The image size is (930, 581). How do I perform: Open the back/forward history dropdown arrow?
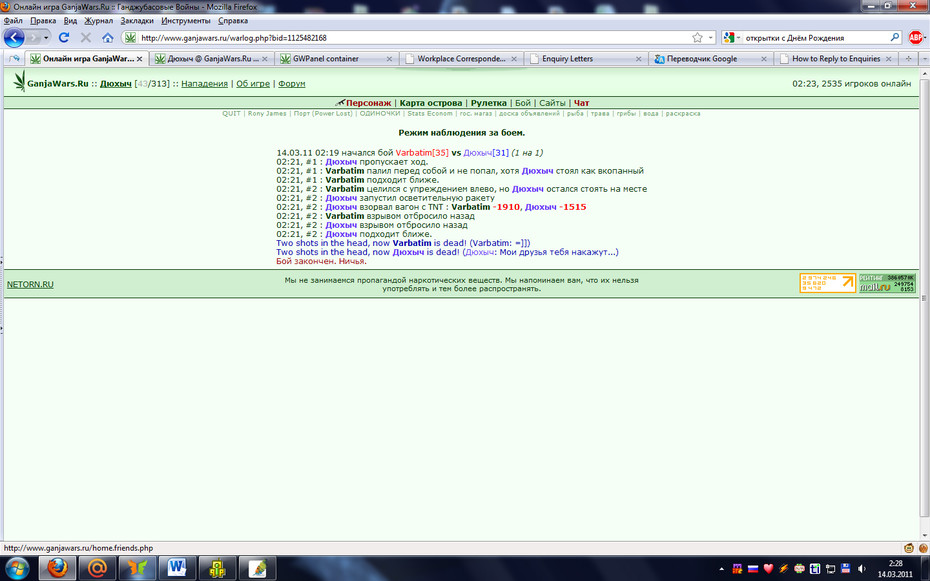(46, 38)
